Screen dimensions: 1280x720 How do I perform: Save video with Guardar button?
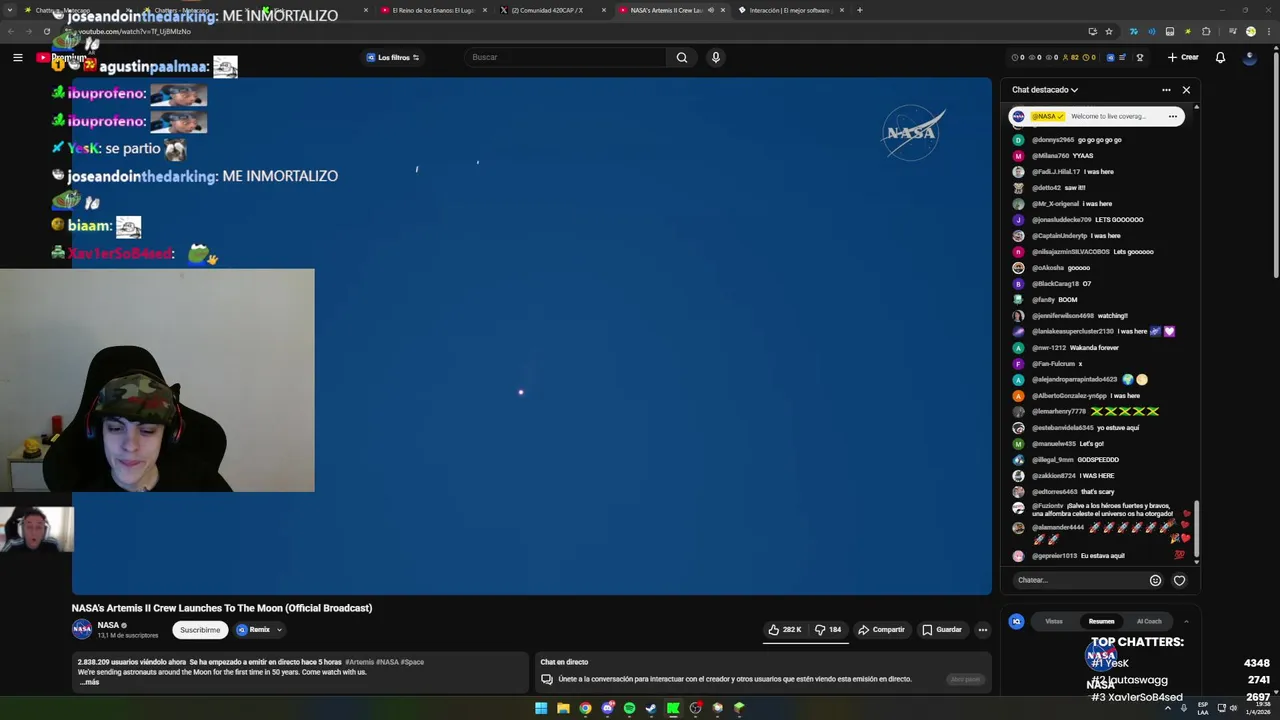[x=942, y=630]
